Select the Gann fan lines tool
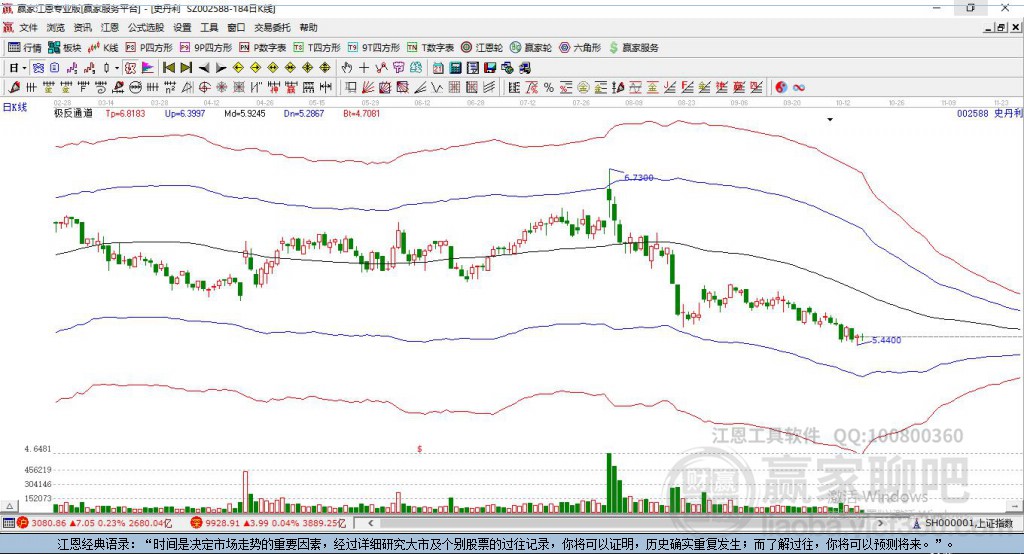The image size is (1024, 554). tap(368, 87)
